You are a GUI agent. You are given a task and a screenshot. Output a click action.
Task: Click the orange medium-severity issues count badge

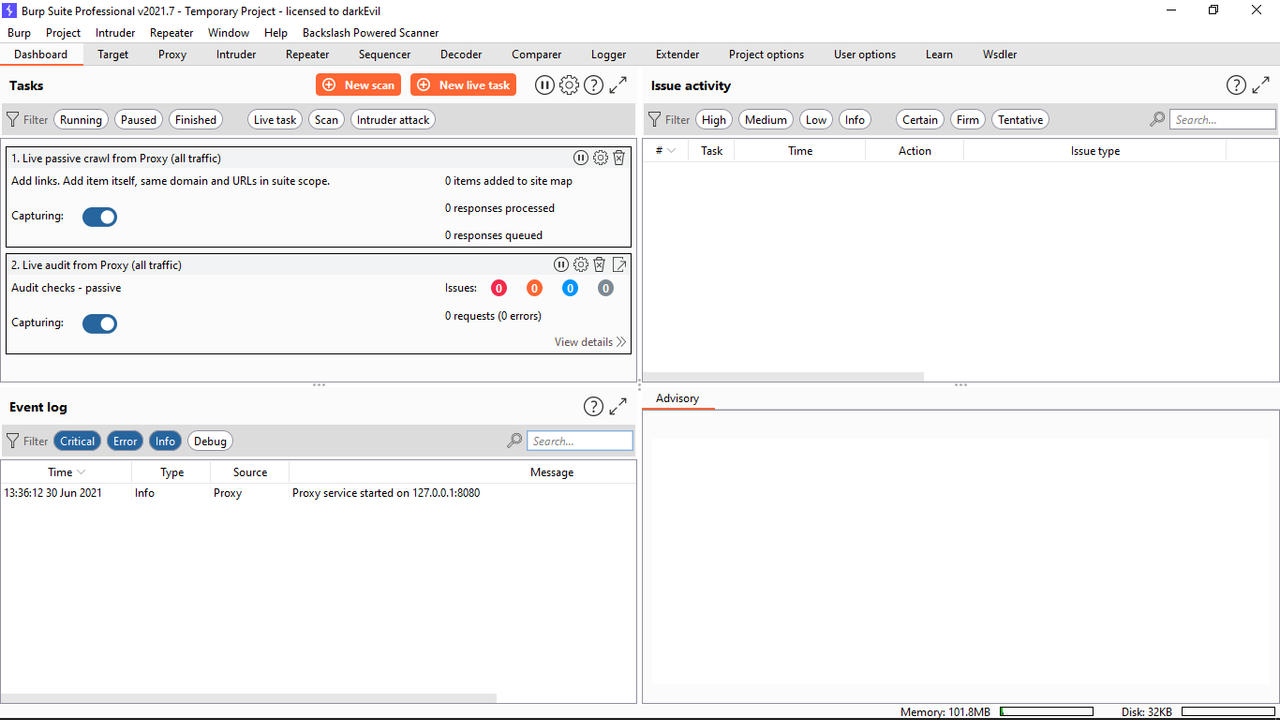point(534,288)
